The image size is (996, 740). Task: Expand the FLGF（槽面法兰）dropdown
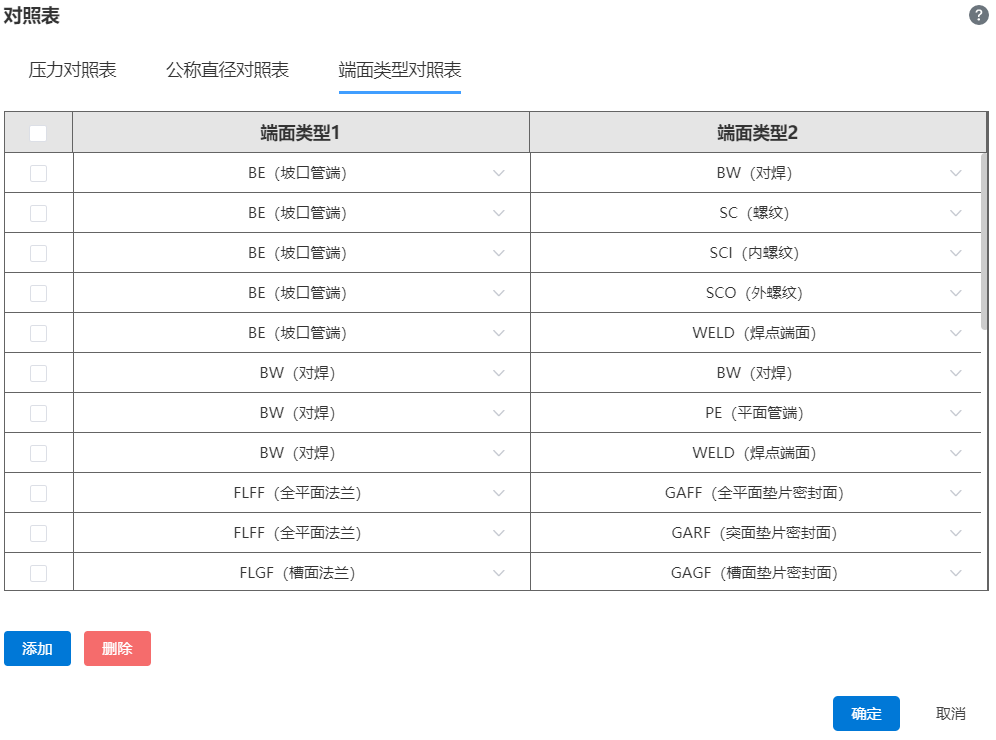[499, 573]
